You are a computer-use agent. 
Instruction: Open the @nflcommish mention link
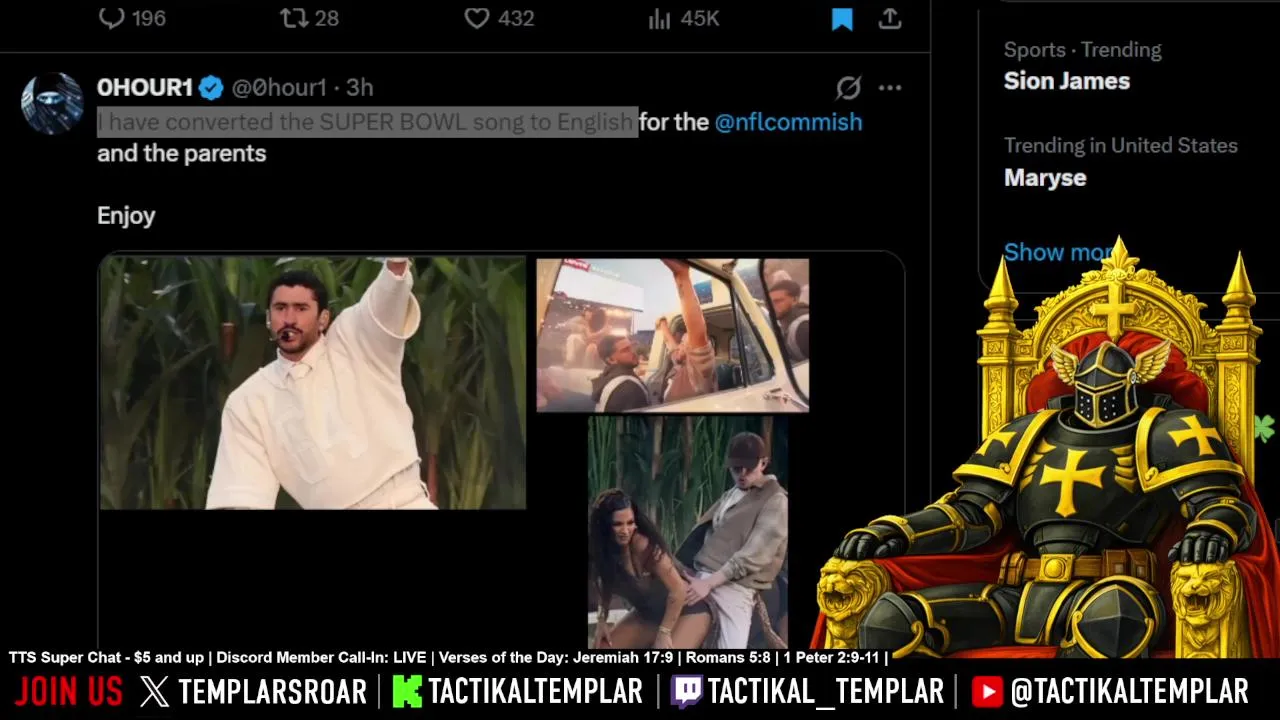coord(788,122)
